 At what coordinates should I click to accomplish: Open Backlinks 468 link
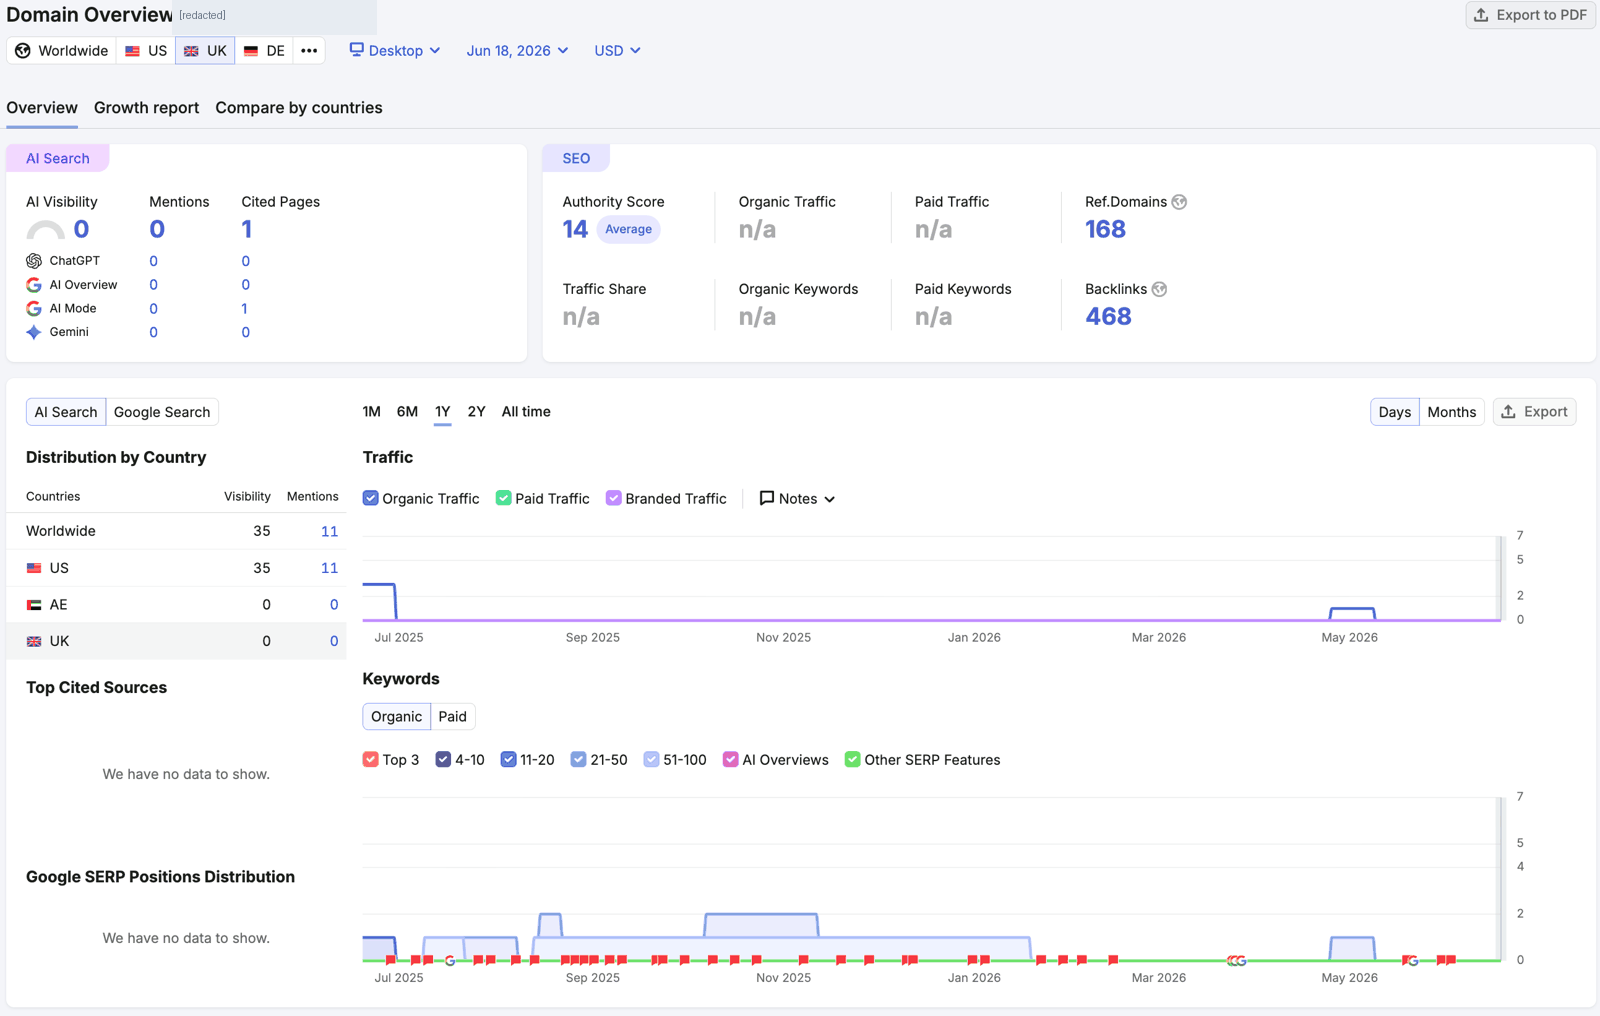[x=1108, y=317]
